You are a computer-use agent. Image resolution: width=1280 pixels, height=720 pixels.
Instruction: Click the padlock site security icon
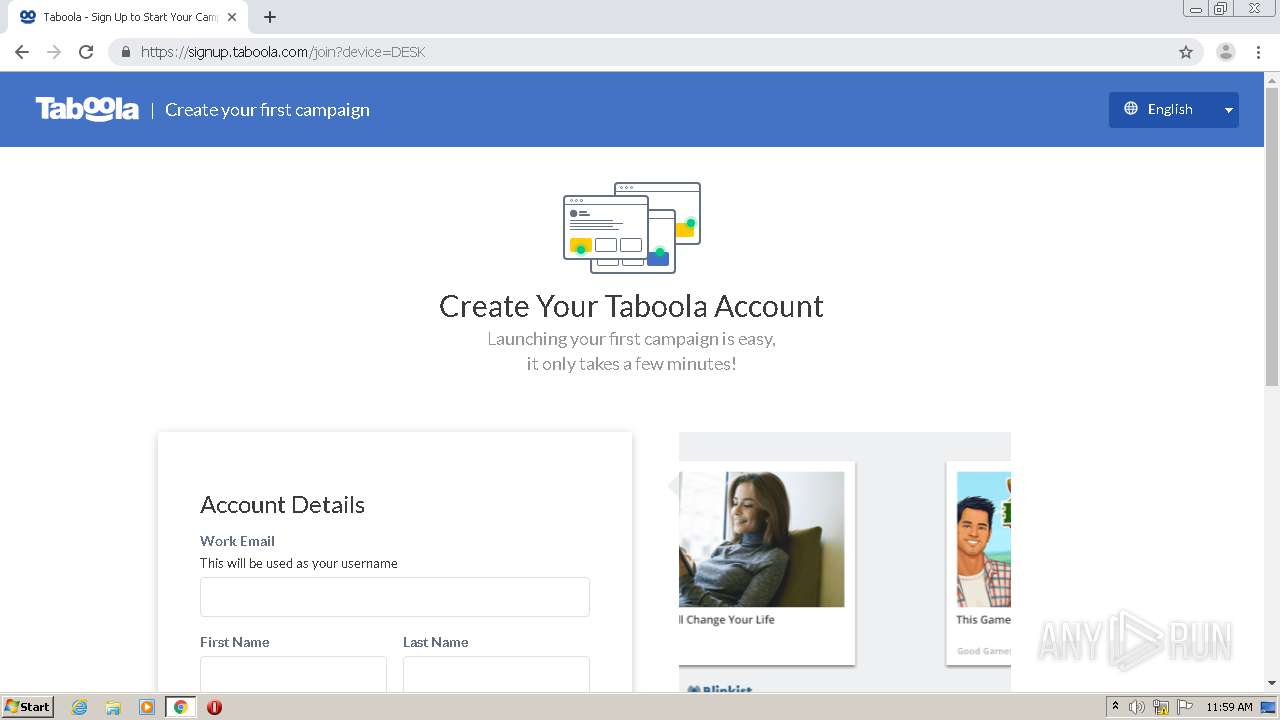126,52
